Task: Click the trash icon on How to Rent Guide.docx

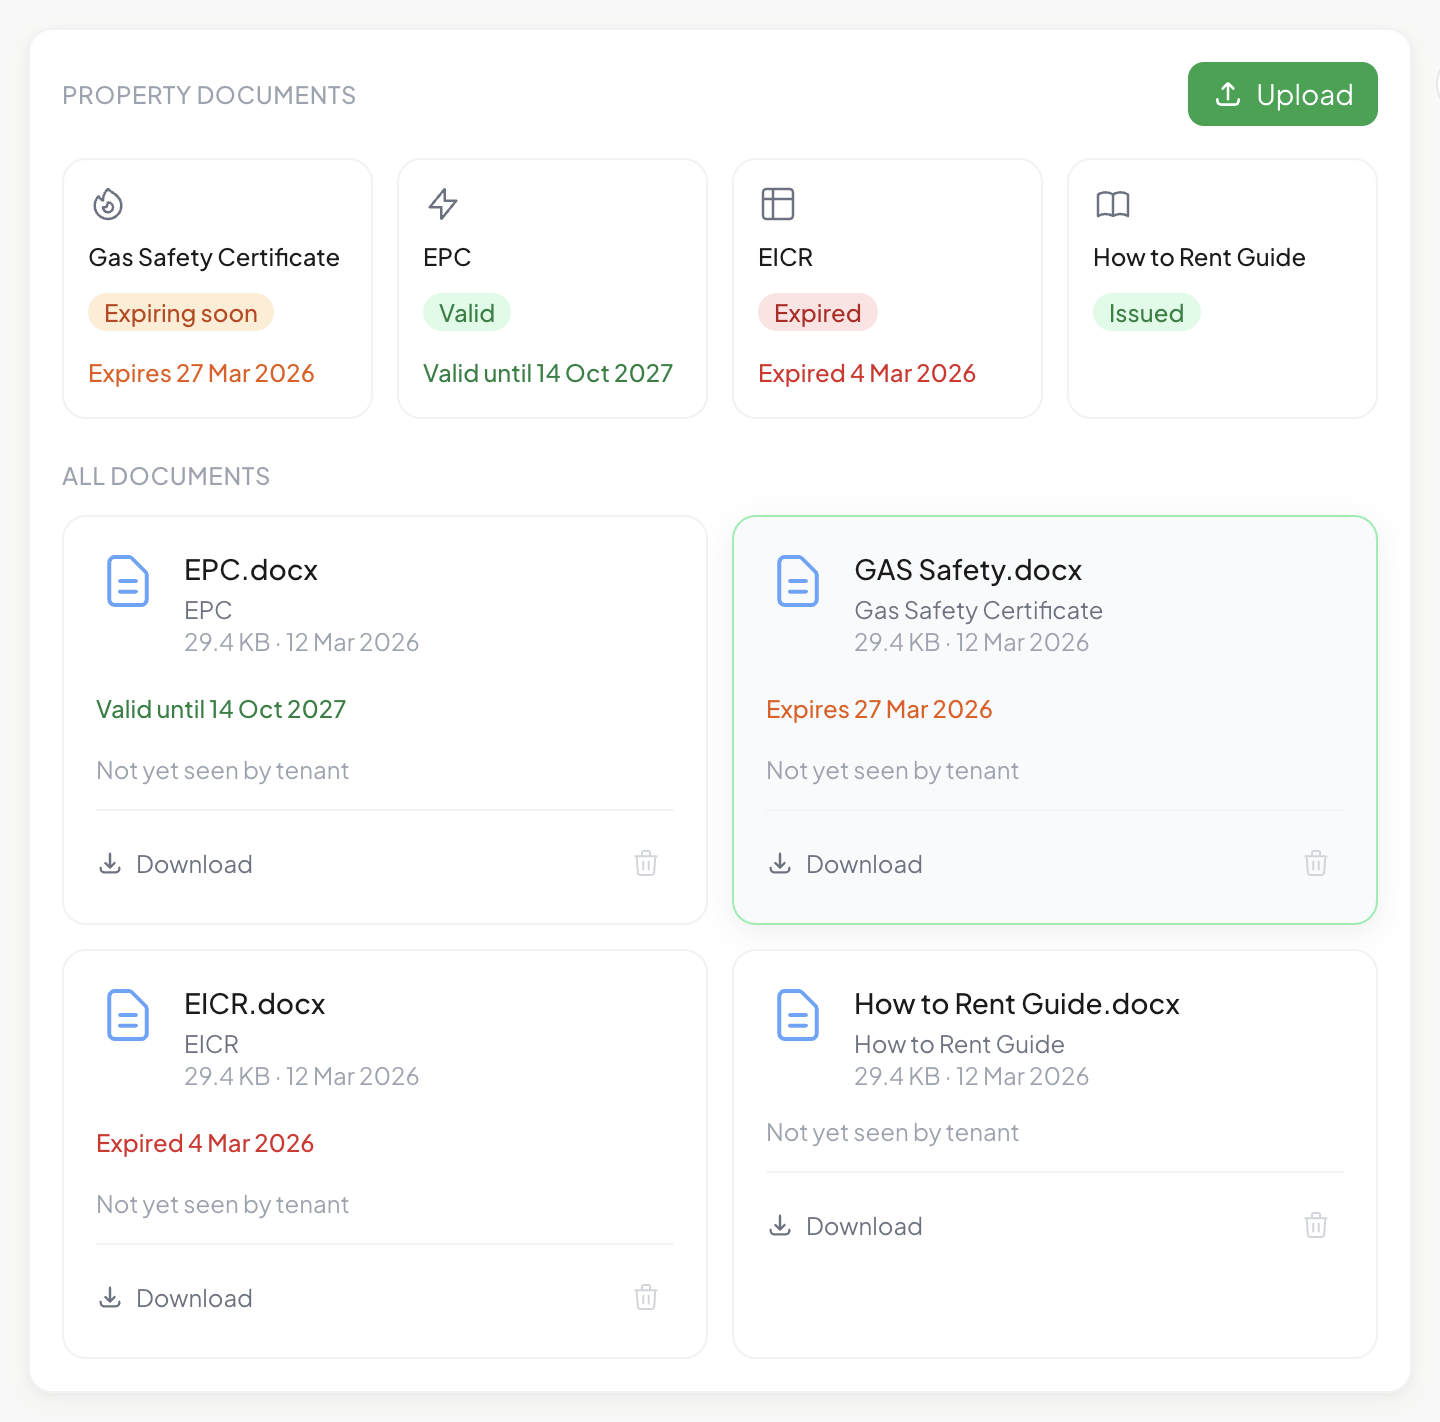Action: (x=1315, y=1225)
